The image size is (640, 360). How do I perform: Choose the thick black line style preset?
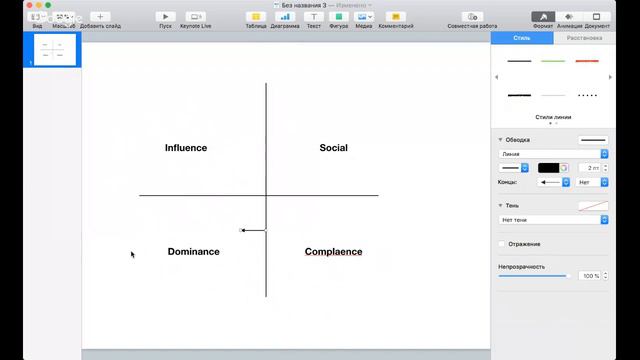click(x=519, y=96)
